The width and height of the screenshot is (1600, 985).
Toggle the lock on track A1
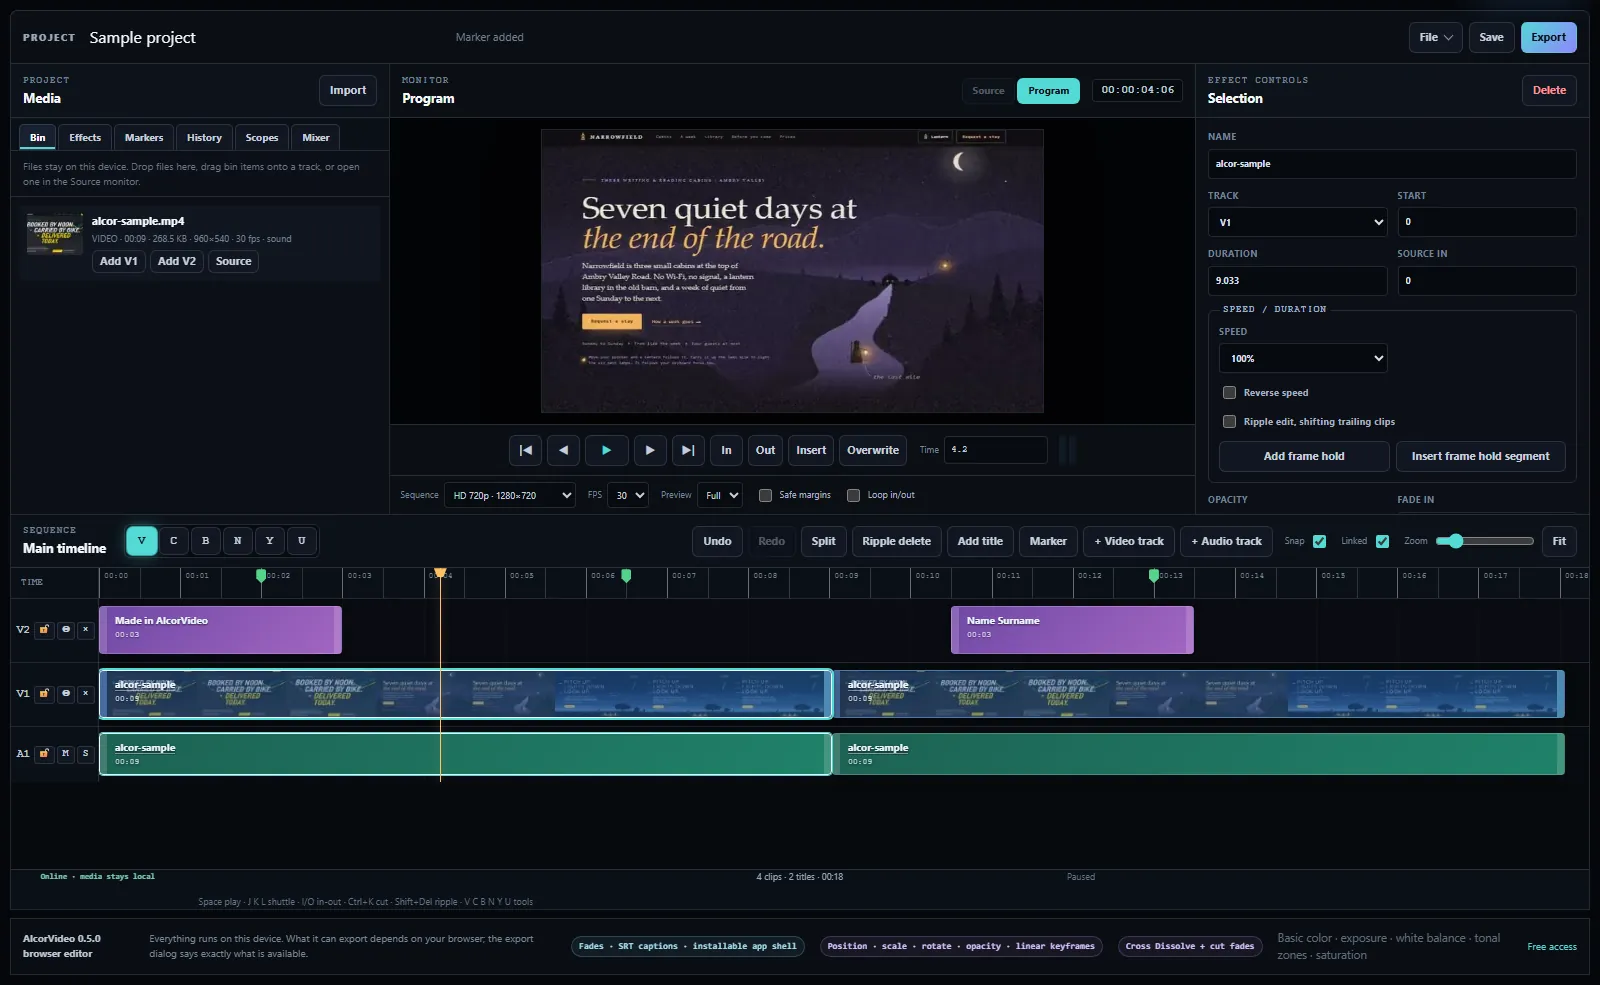click(44, 753)
